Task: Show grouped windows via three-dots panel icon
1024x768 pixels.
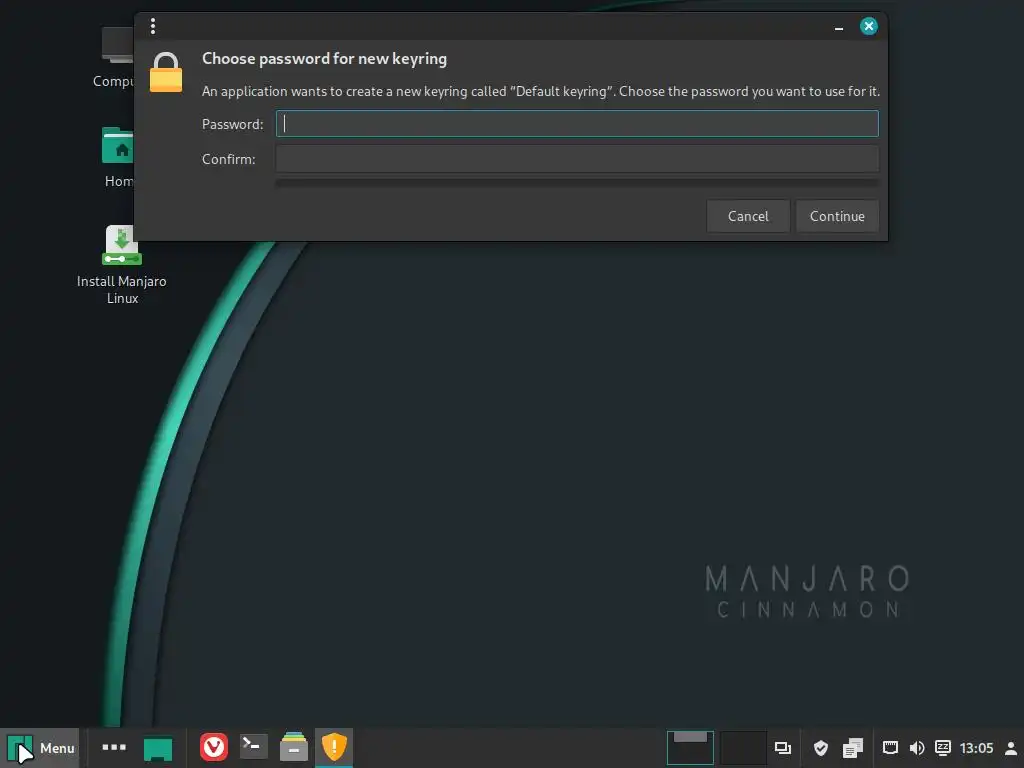Action: click(114, 747)
